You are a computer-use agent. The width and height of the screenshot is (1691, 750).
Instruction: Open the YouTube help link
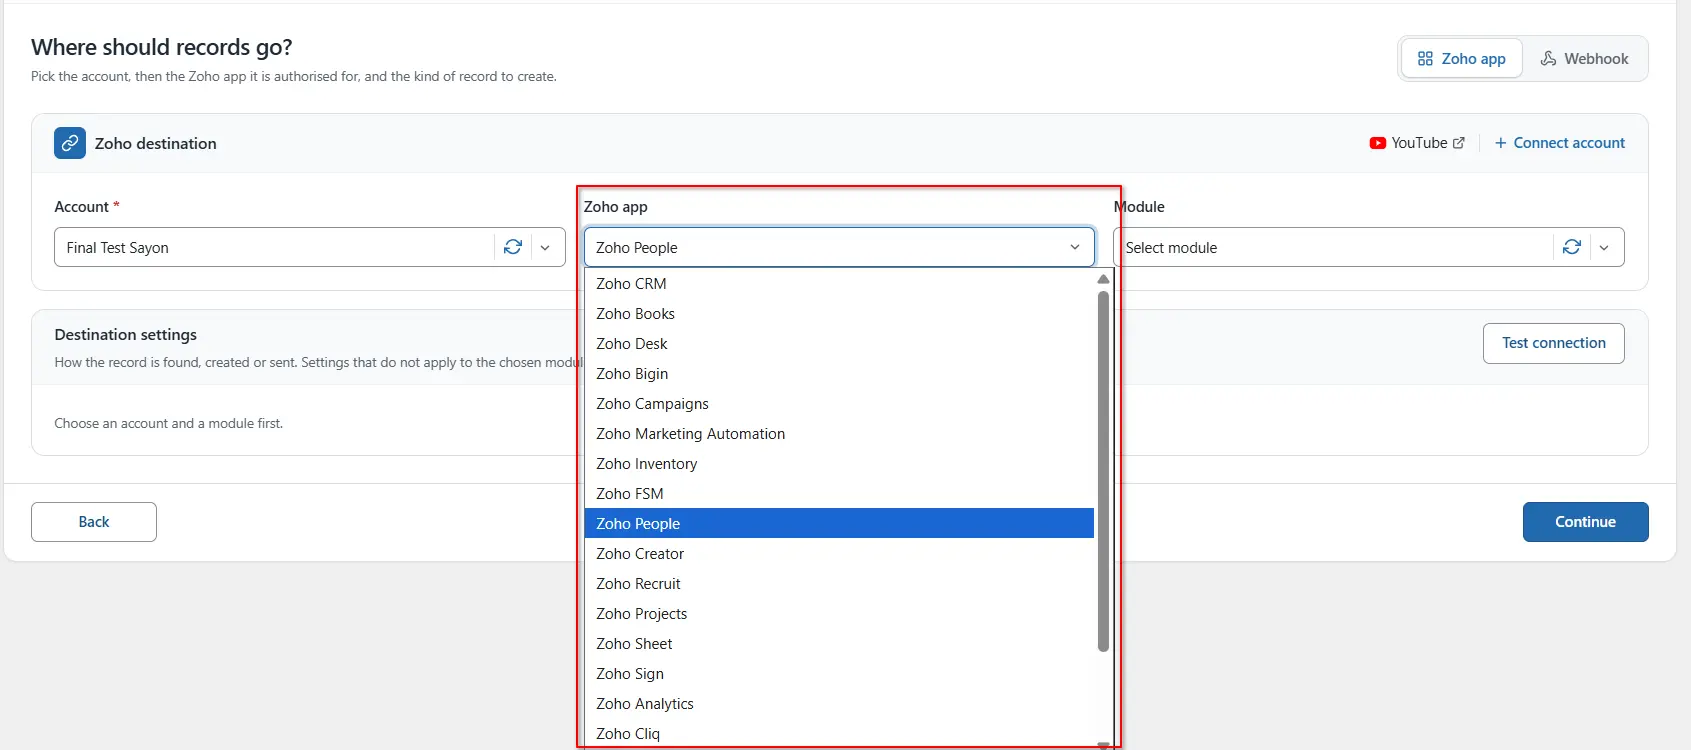[1417, 143]
